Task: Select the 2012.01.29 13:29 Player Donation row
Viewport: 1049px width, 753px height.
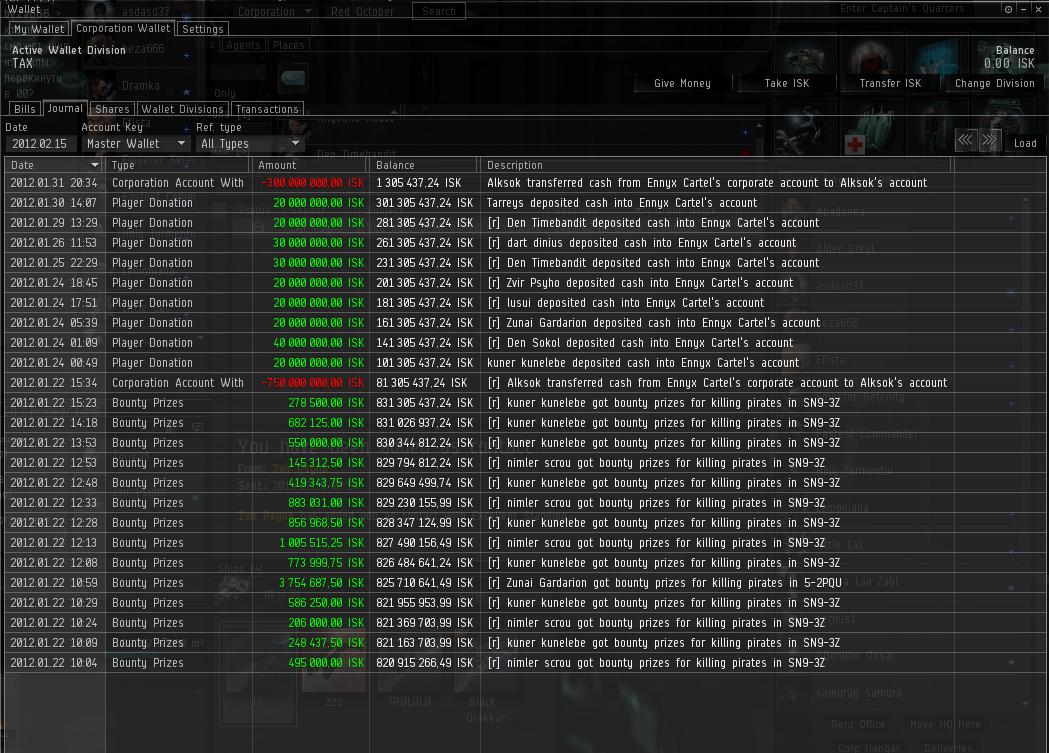Action: (x=524, y=223)
